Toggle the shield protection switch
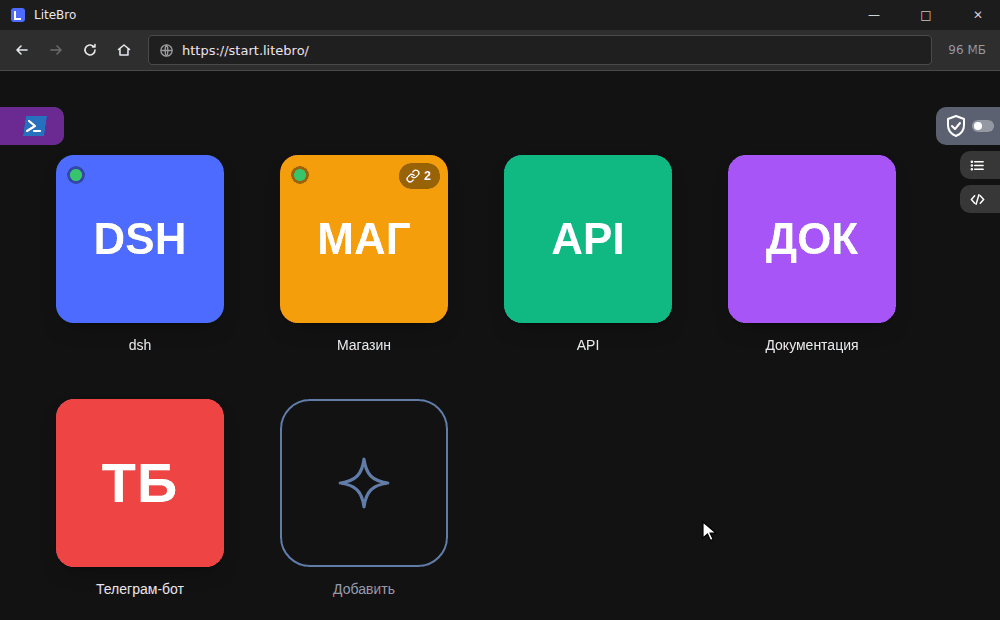Viewport: 1000px width, 620px height. click(983, 126)
